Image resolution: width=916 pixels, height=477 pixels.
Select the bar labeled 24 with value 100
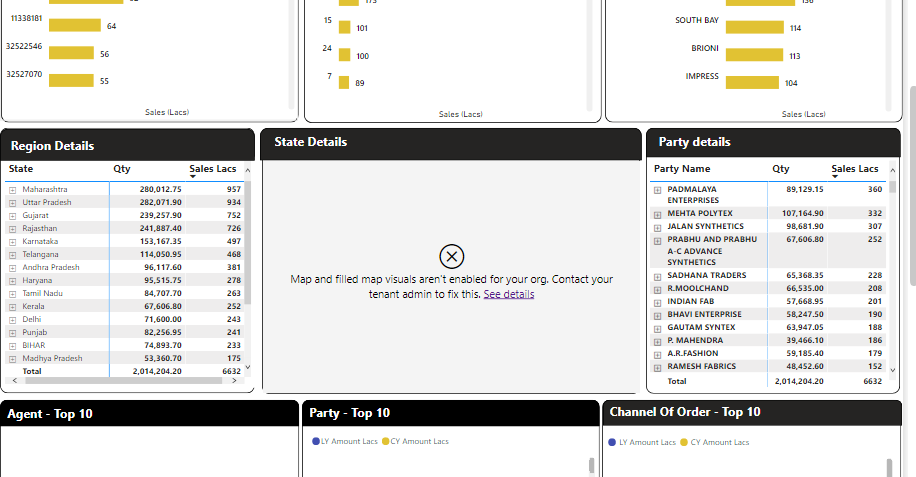[x=345, y=55]
